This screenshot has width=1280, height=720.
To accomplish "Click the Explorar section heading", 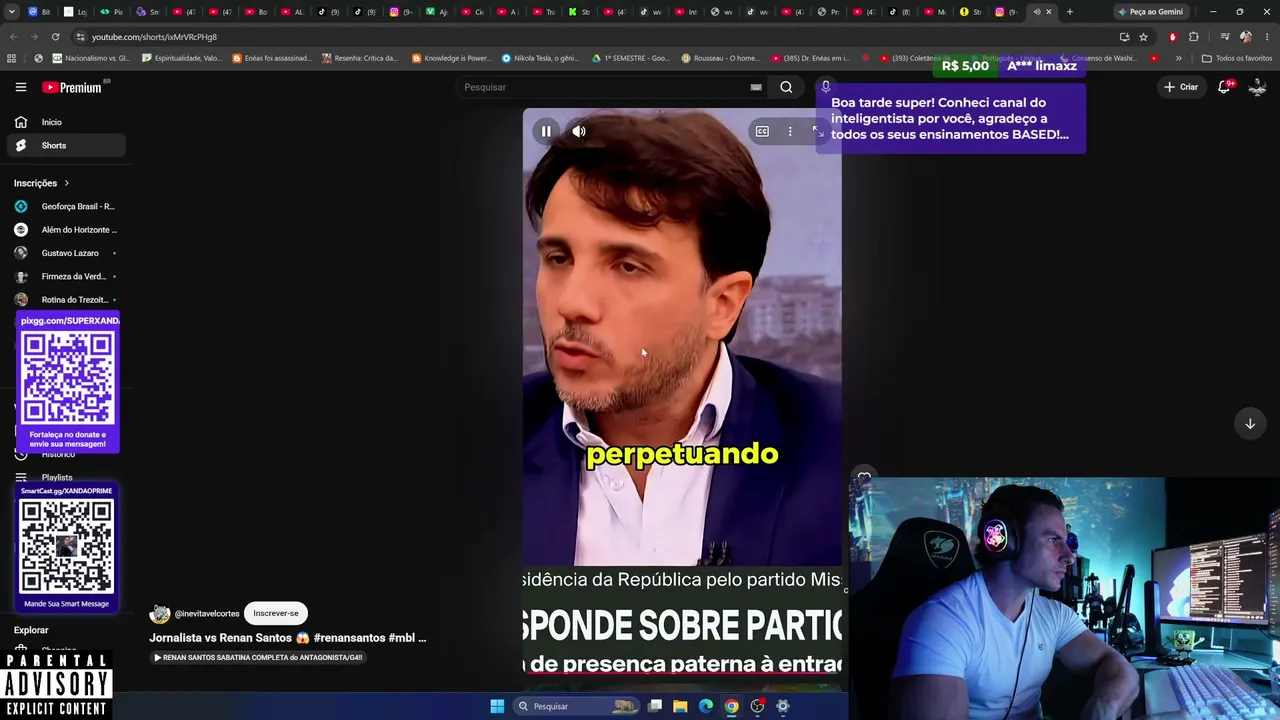I will point(31,630).
